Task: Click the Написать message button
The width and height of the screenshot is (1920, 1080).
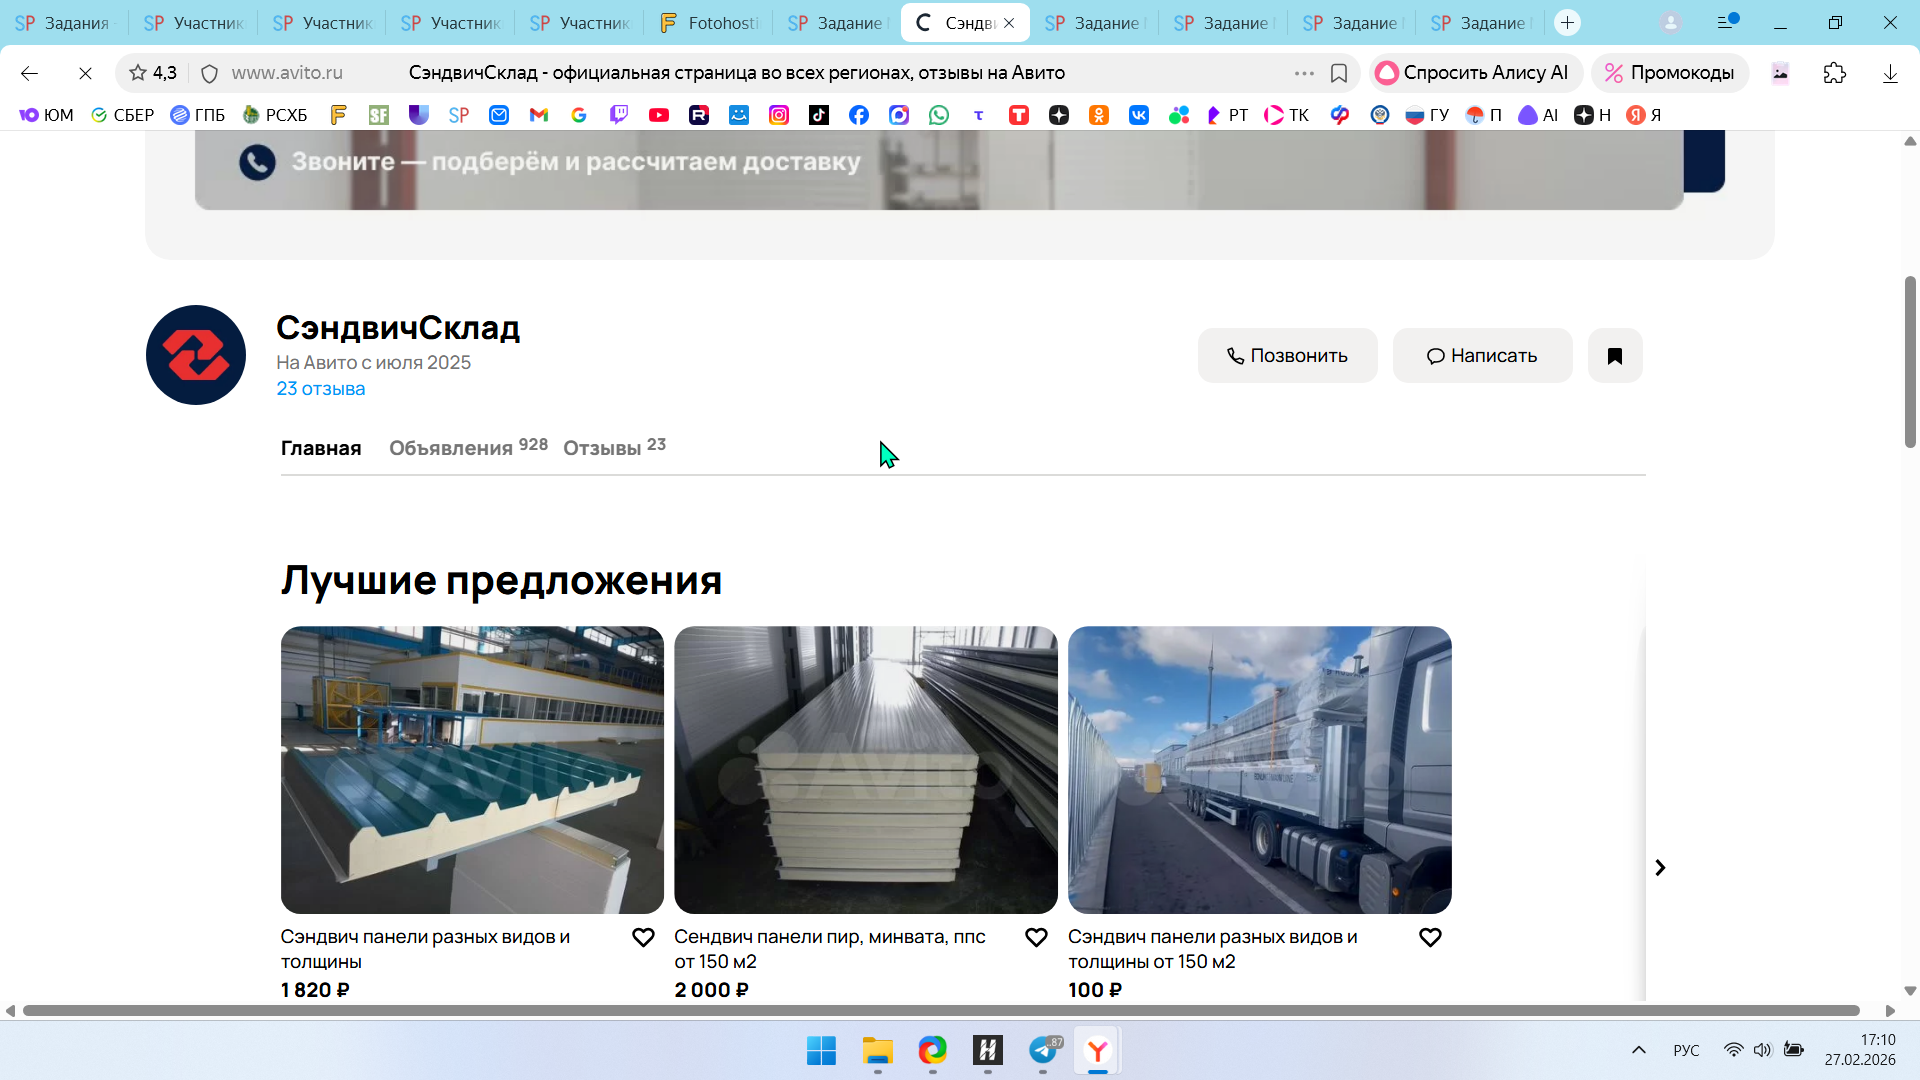Action: tap(1482, 356)
